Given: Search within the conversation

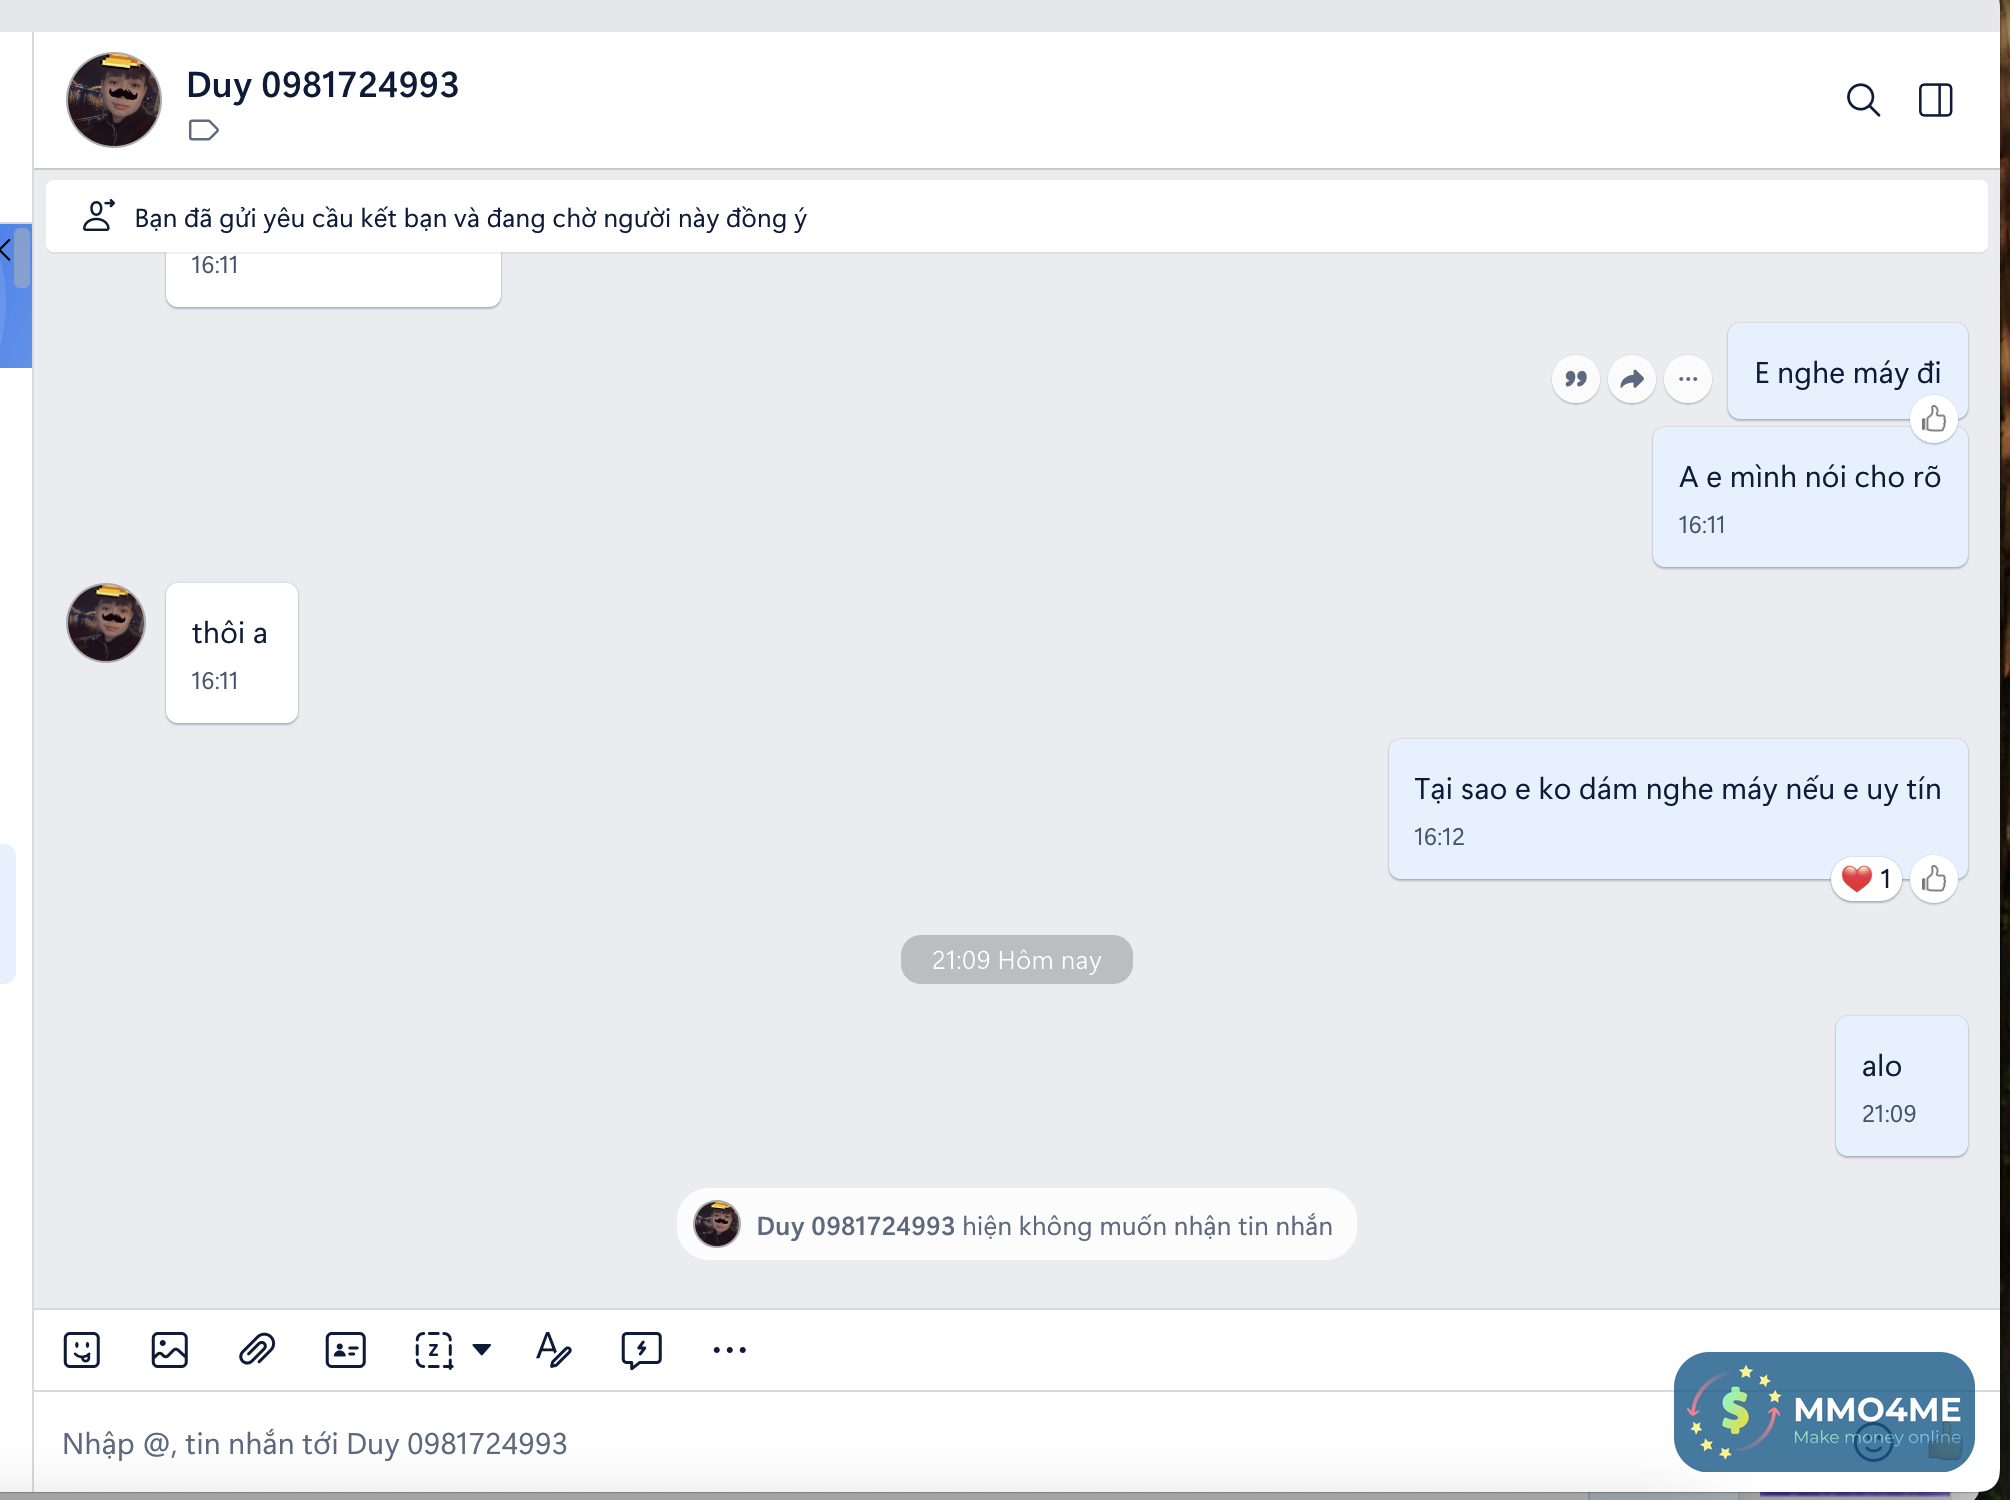Looking at the screenshot, I should tap(1862, 100).
